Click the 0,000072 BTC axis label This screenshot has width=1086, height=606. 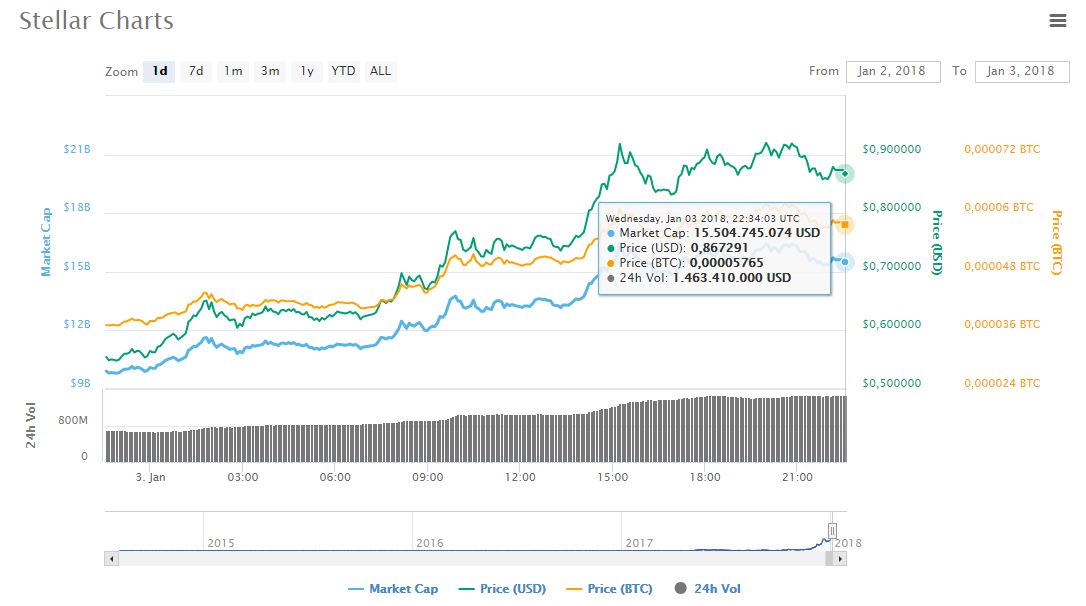point(1002,150)
